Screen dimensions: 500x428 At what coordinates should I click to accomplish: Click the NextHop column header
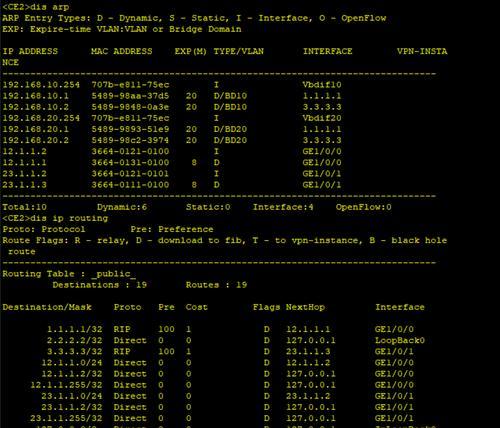(305, 307)
